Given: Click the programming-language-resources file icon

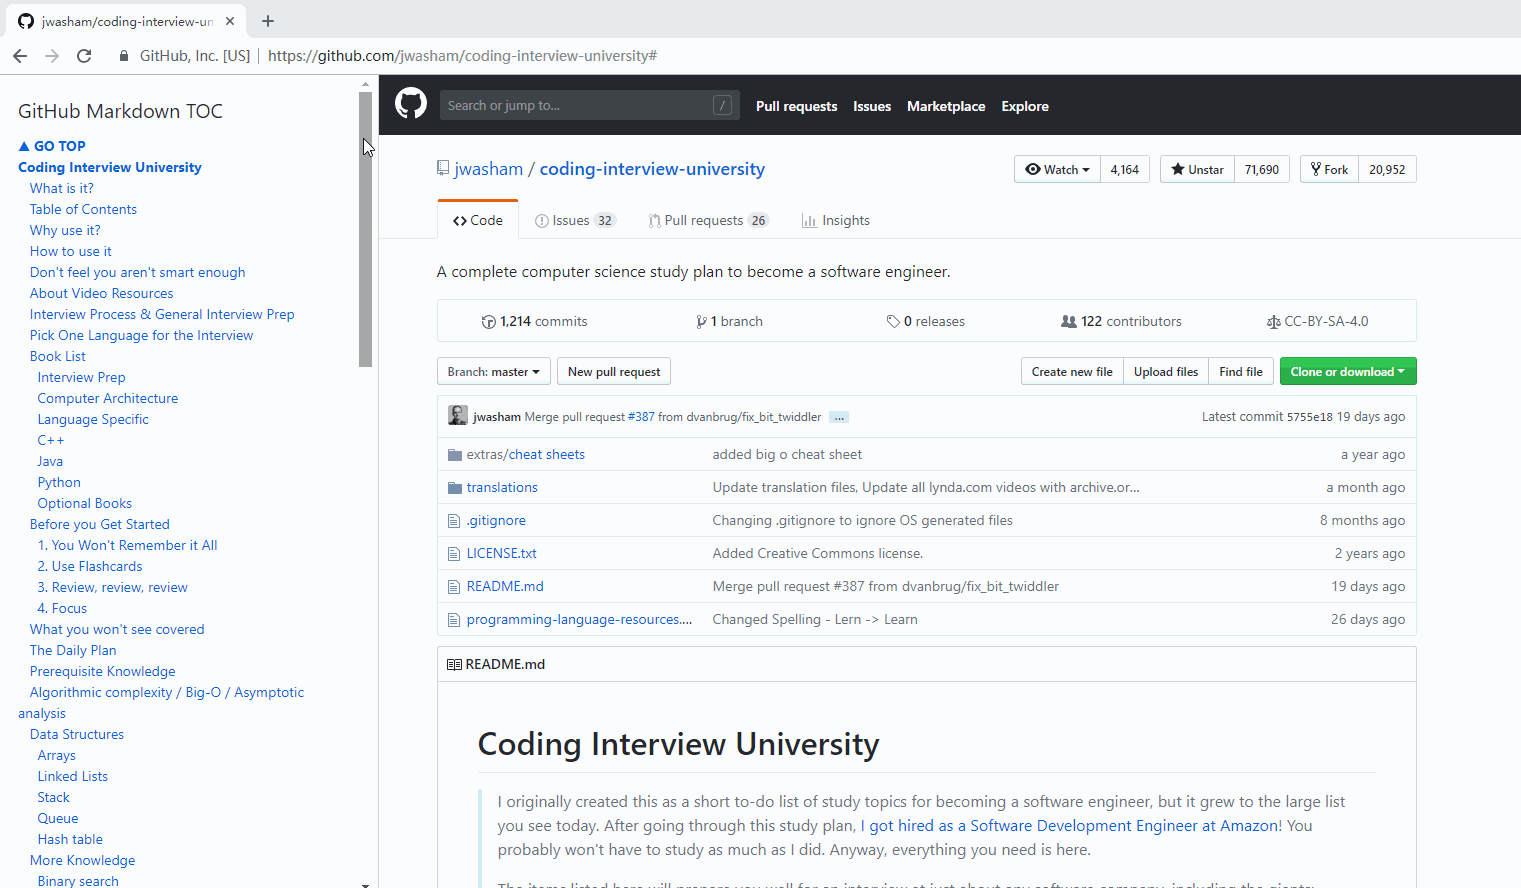Looking at the screenshot, I should coord(455,620).
